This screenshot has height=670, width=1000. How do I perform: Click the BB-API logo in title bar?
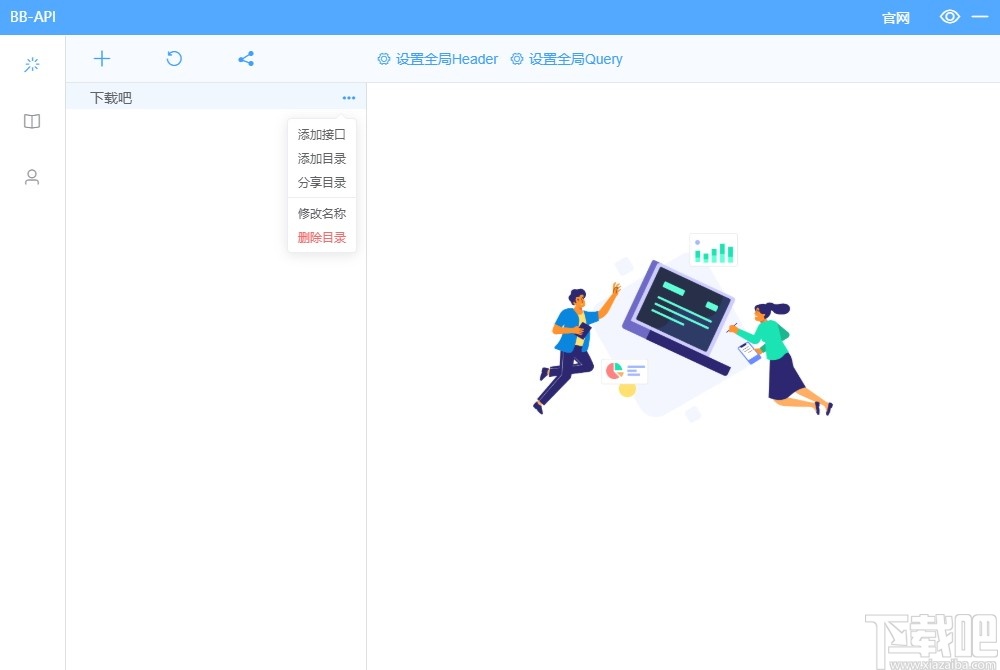[x=32, y=17]
